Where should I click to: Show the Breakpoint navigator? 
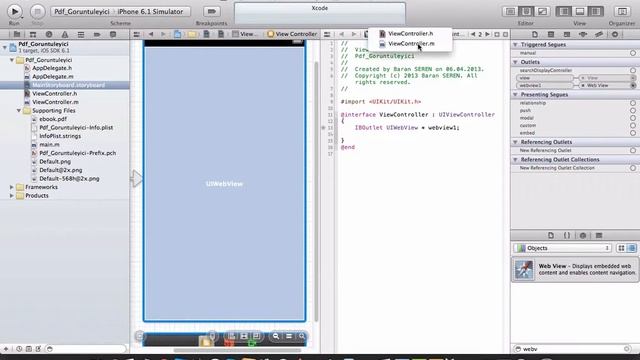click(97, 34)
